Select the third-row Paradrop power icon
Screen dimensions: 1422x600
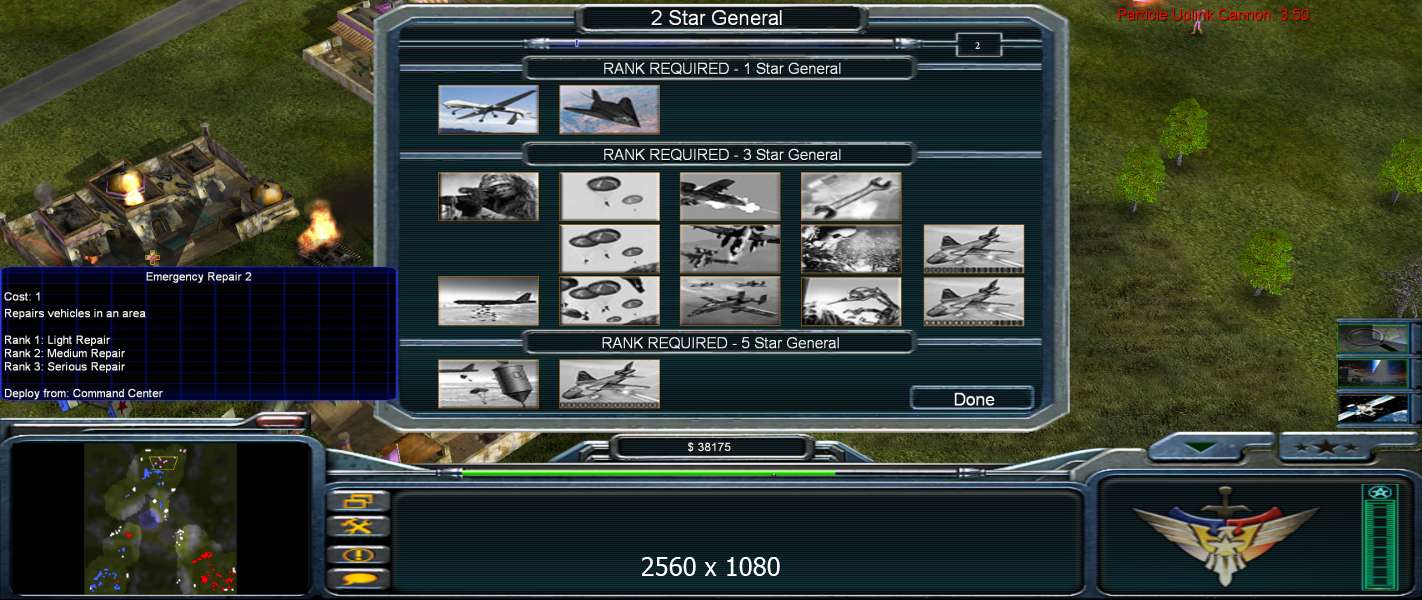pos(609,301)
